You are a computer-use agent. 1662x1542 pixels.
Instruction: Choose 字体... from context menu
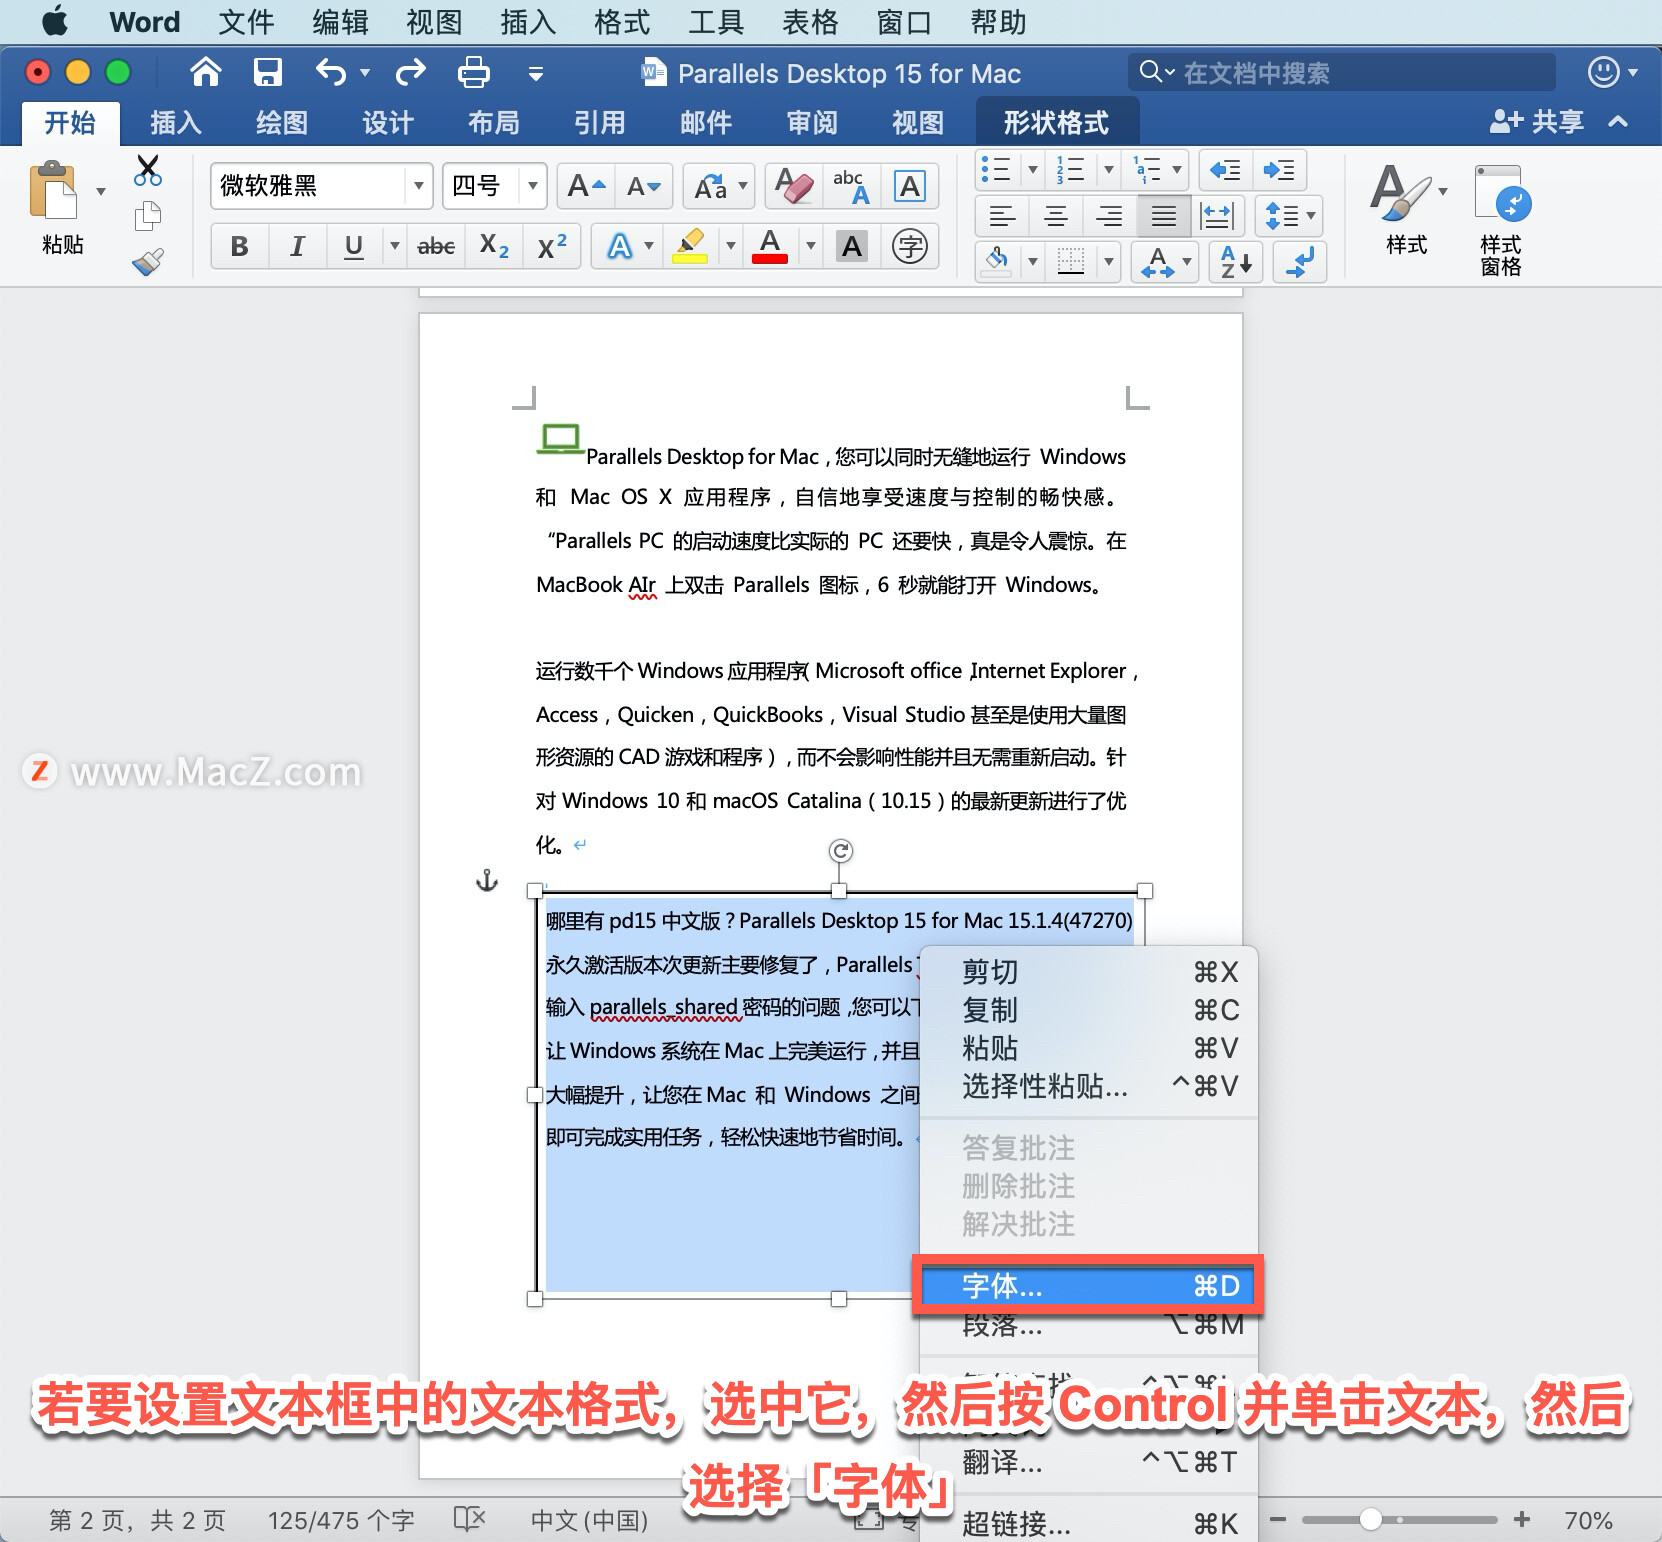tap(1088, 1286)
